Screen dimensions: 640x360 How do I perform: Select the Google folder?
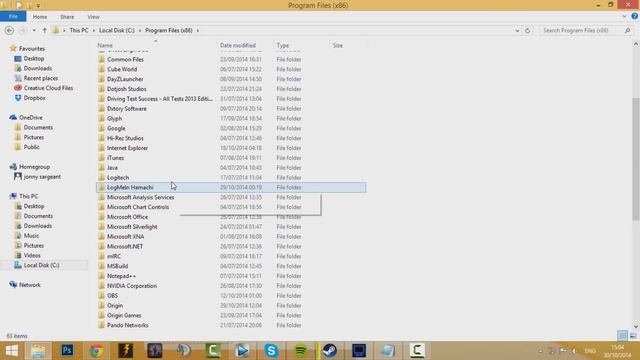[116, 129]
